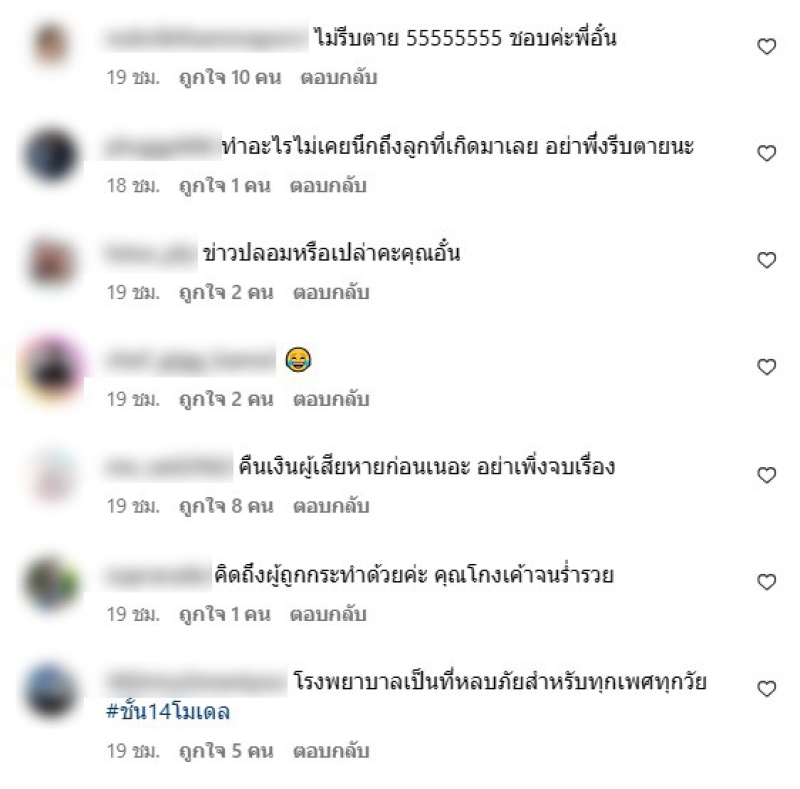Like the comment 'คิดถึงผู้ถูกกระทำด้วยค่ะ'
Screen dimensions: 800x789
pos(766,582)
